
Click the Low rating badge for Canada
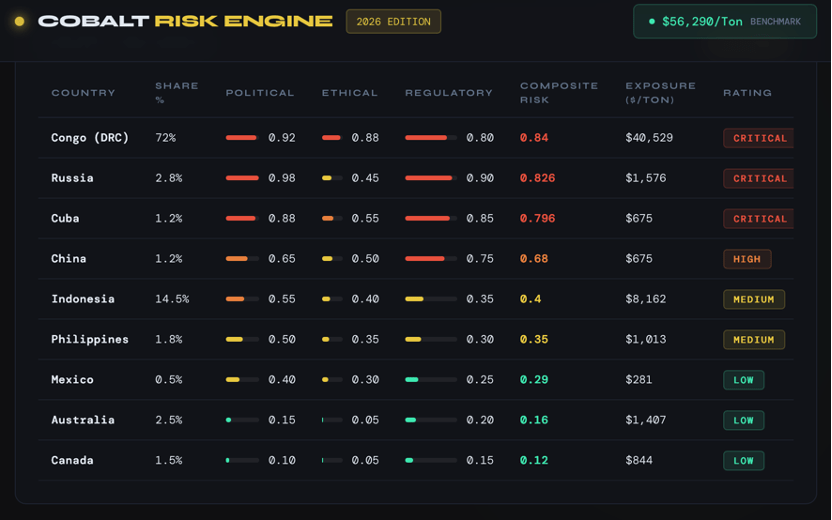point(743,461)
